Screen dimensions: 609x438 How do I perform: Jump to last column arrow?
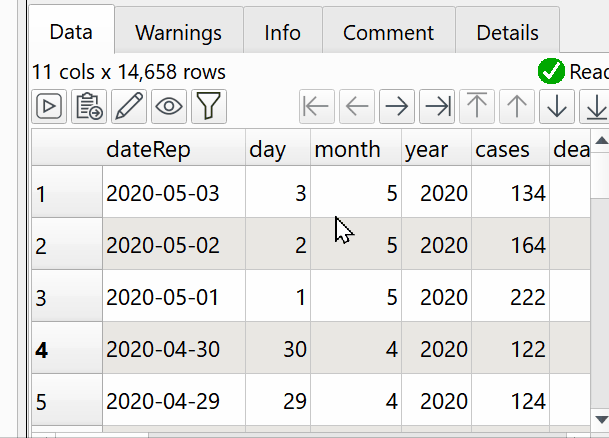437,106
